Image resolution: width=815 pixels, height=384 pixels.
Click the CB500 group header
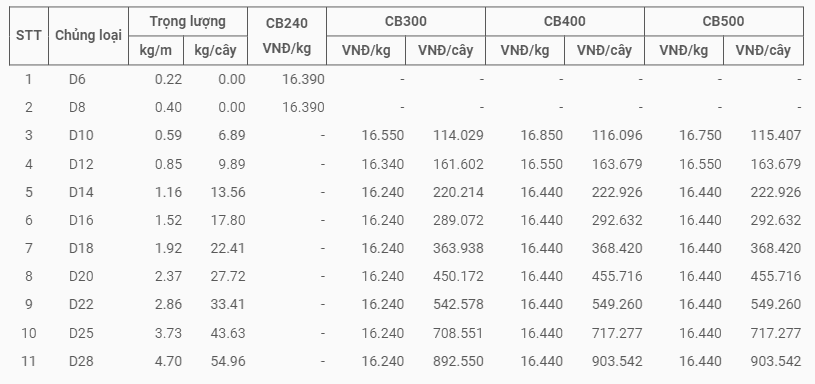click(x=724, y=22)
